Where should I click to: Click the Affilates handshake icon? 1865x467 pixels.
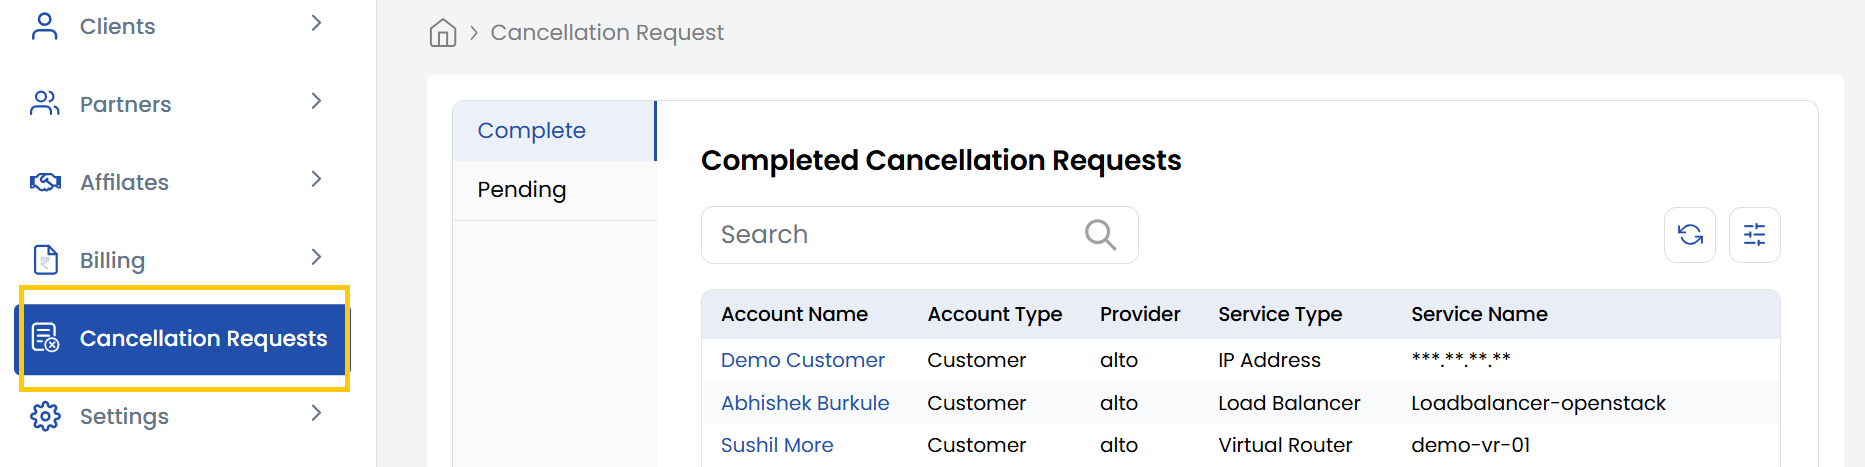(x=45, y=182)
